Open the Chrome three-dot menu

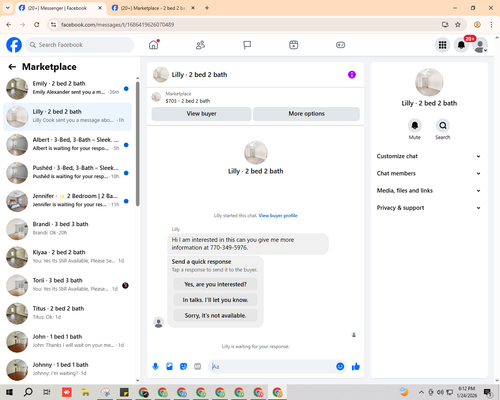click(491, 25)
